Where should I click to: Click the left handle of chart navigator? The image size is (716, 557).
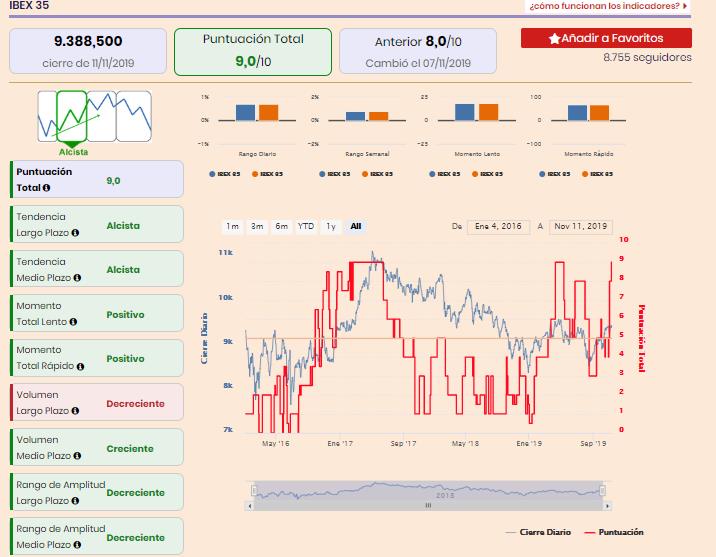click(x=254, y=491)
